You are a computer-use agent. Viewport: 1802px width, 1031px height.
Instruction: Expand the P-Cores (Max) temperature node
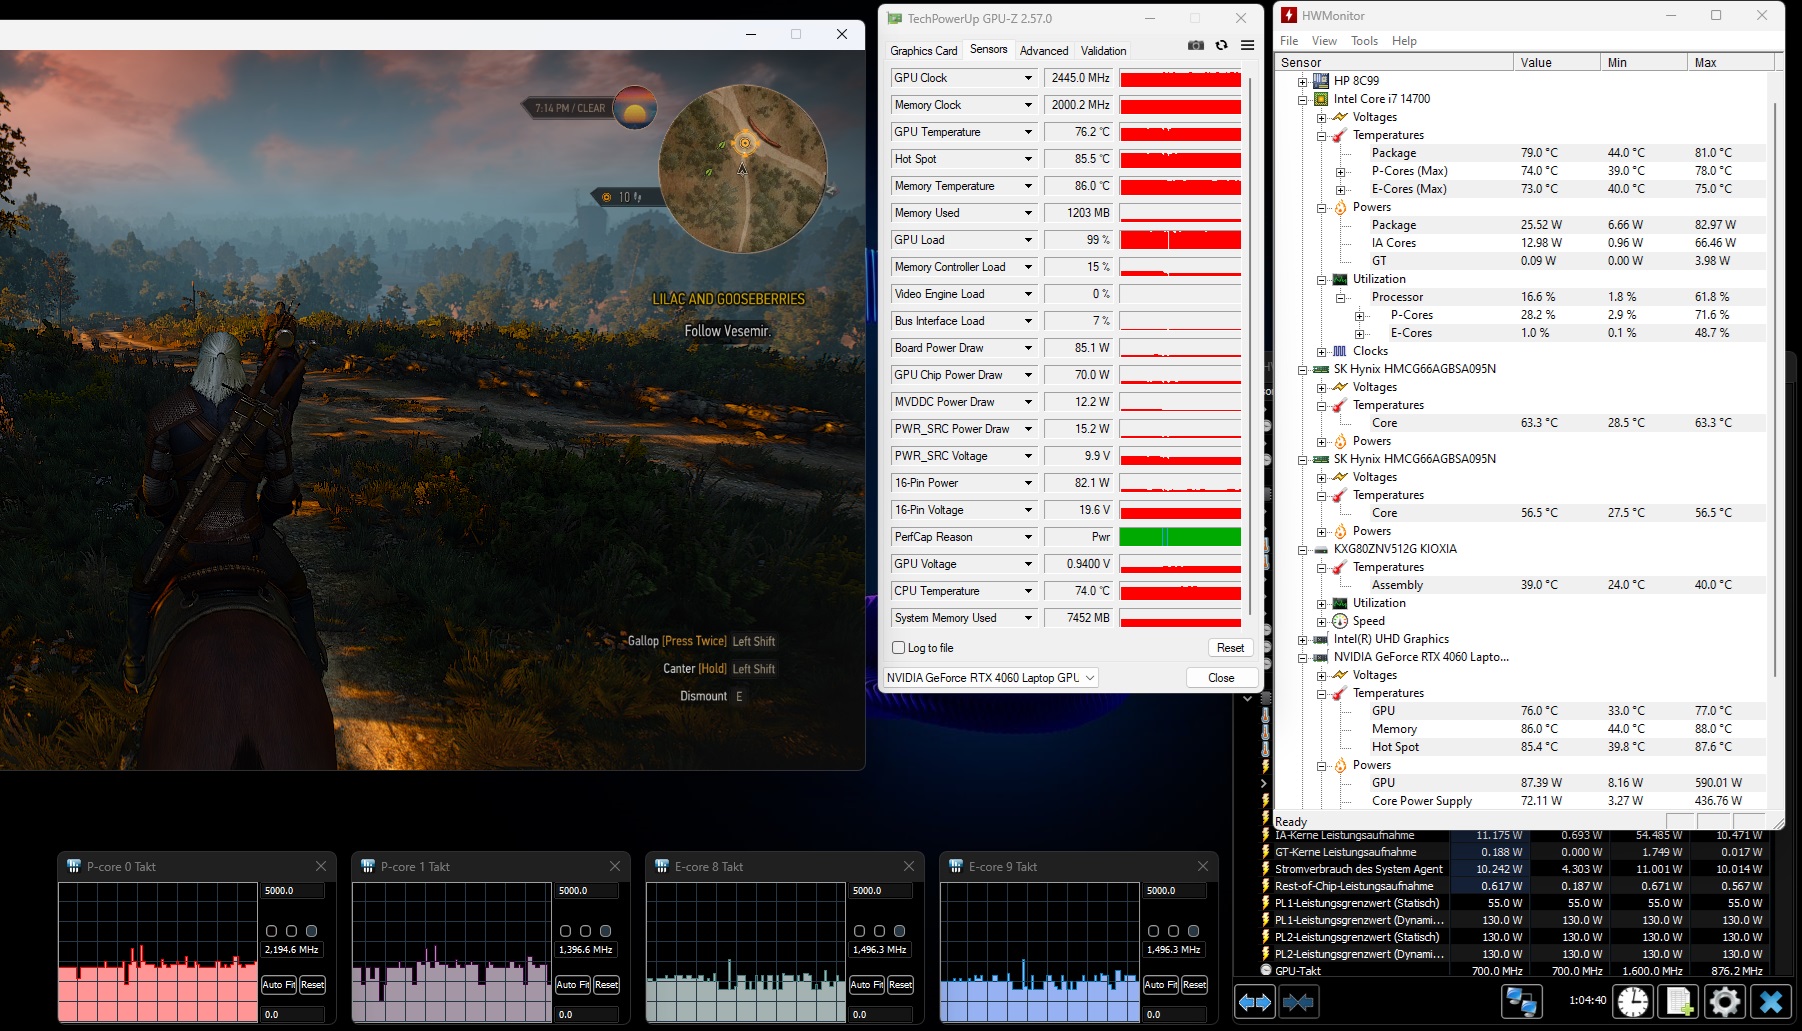(x=1341, y=172)
